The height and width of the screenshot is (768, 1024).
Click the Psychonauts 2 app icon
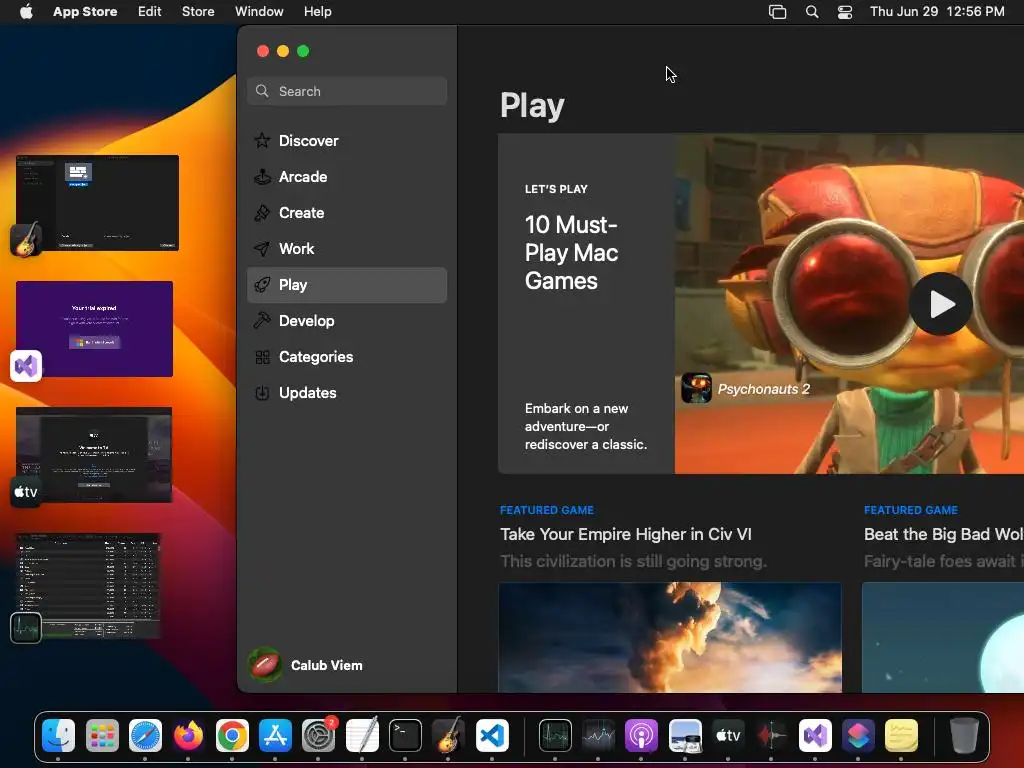pyautogui.click(x=696, y=388)
